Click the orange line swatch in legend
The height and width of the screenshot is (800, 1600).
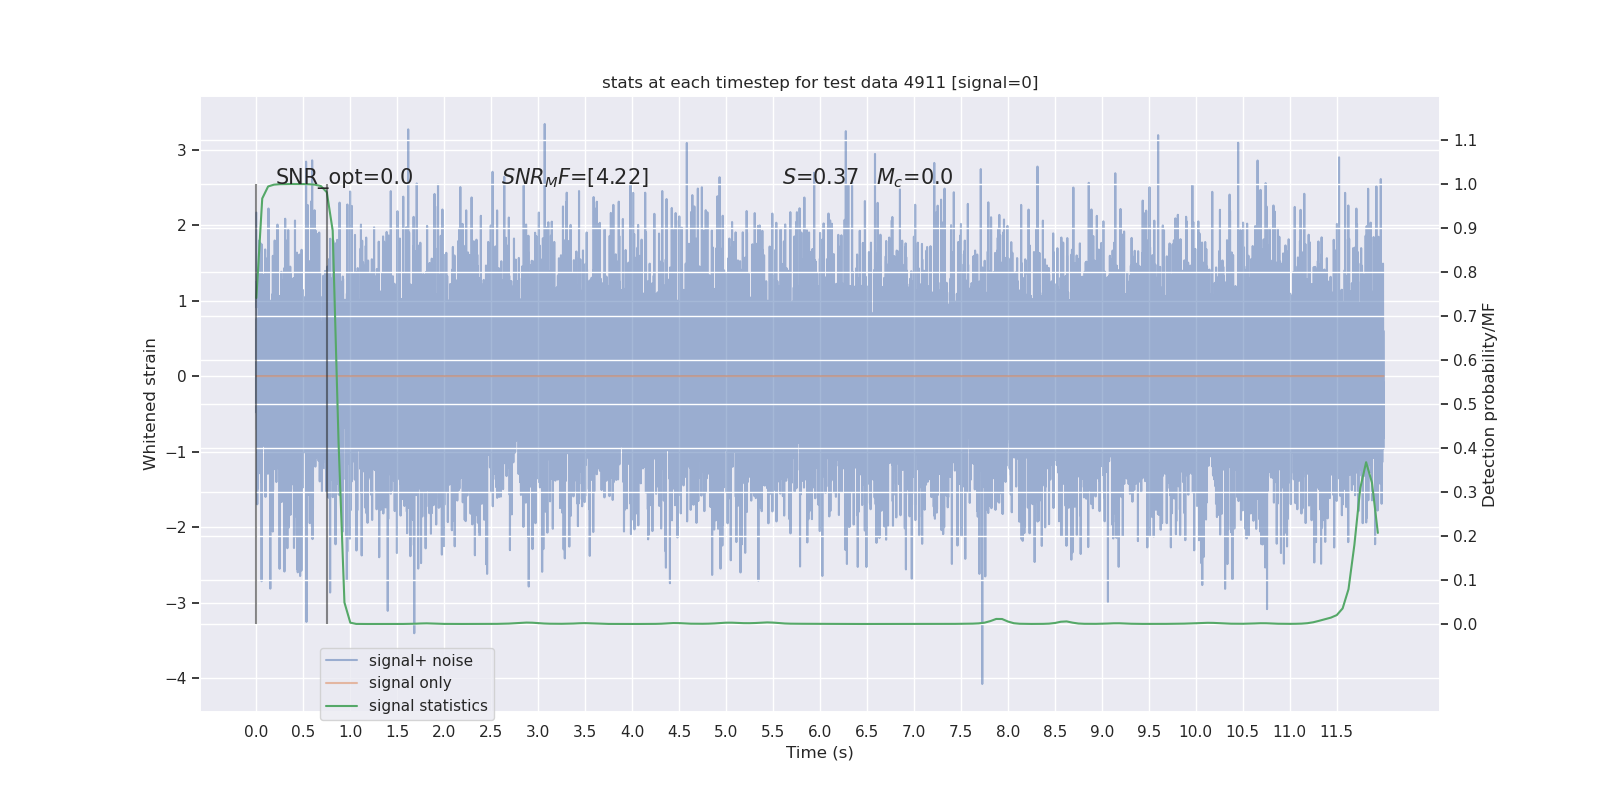tap(342, 683)
